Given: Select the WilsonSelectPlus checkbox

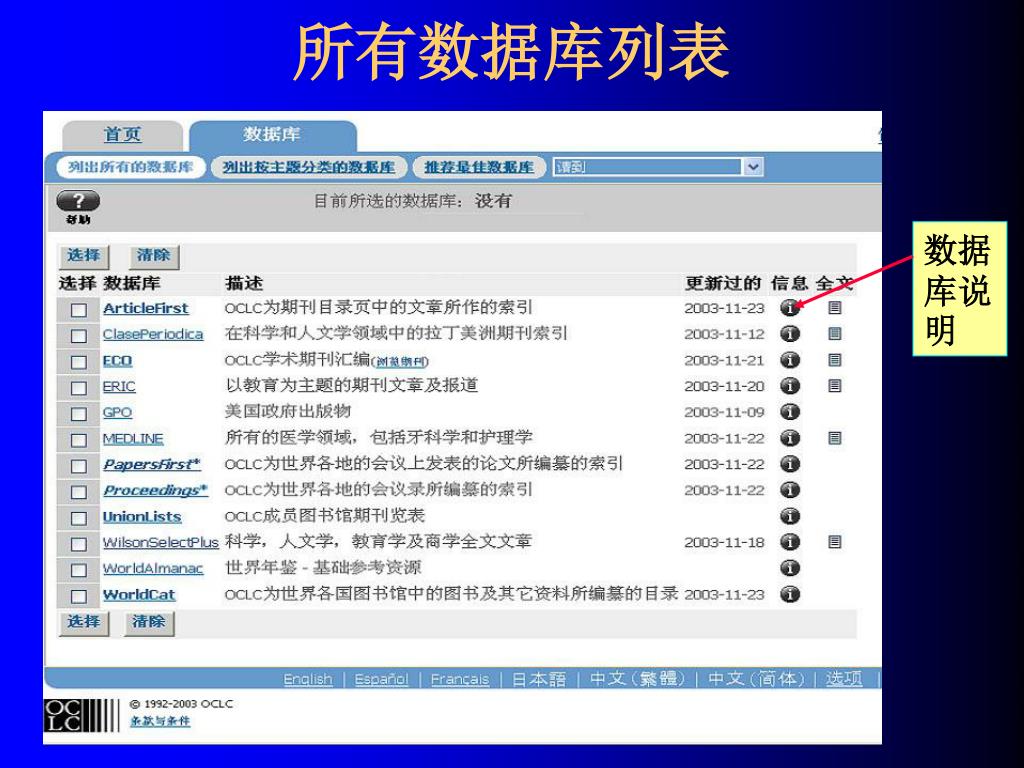Looking at the screenshot, I should (78, 544).
